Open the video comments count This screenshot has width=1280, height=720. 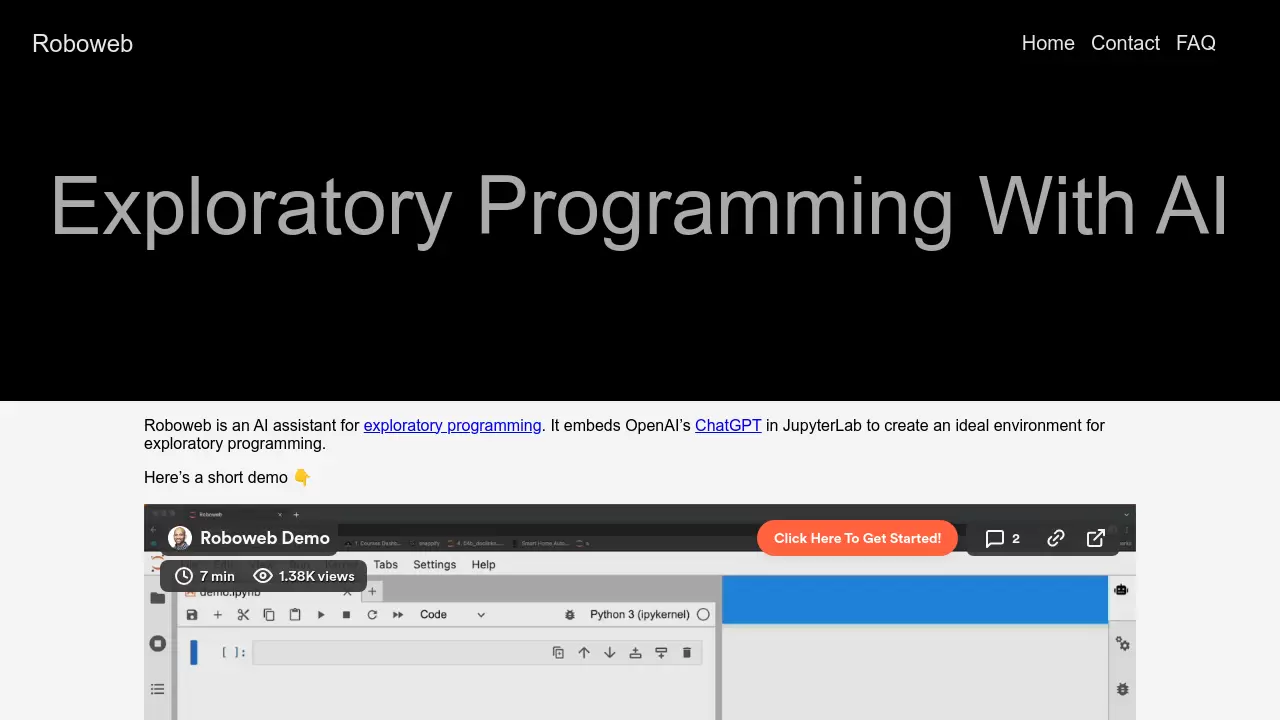point(1003,538)
